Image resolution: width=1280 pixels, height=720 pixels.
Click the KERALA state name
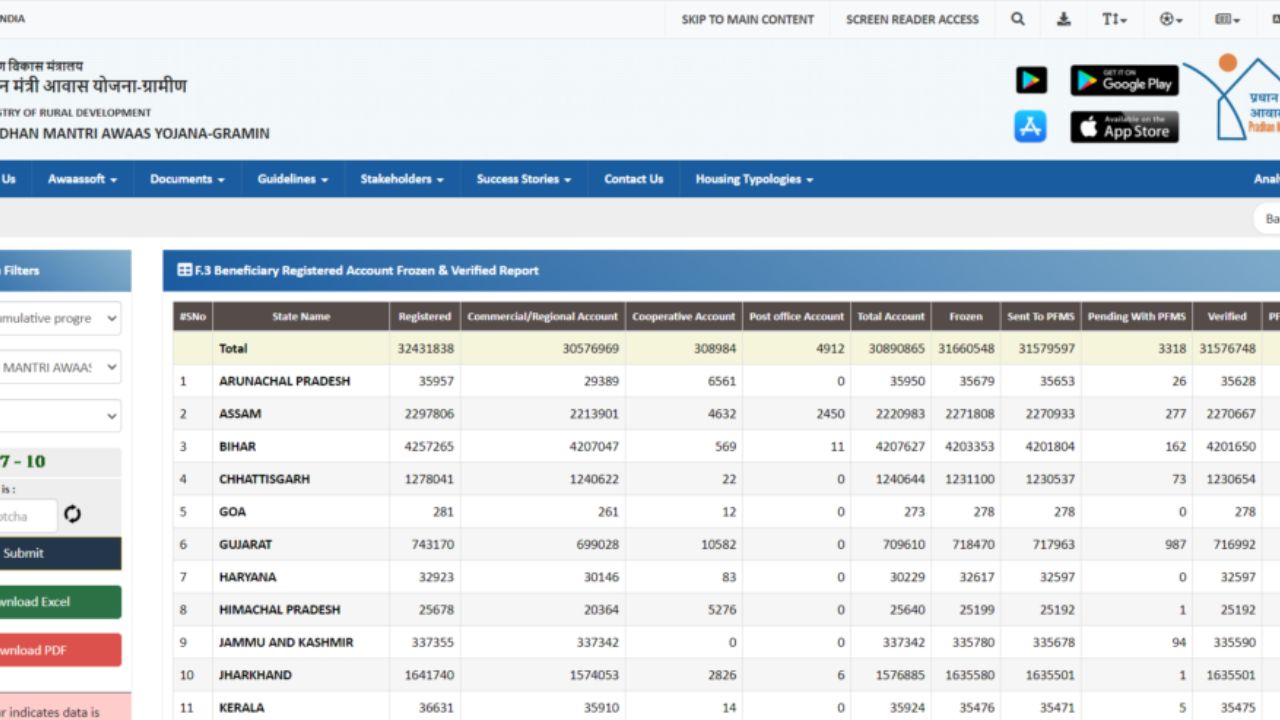pyautogui.click(x=242, y=708)
